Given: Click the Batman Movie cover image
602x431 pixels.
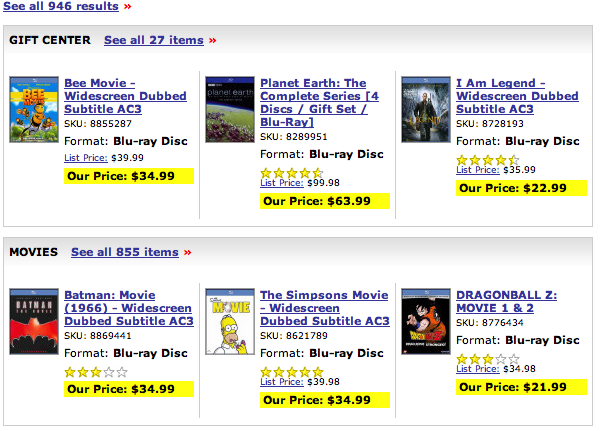Looking at the screenshot, I should pos(33,321).
